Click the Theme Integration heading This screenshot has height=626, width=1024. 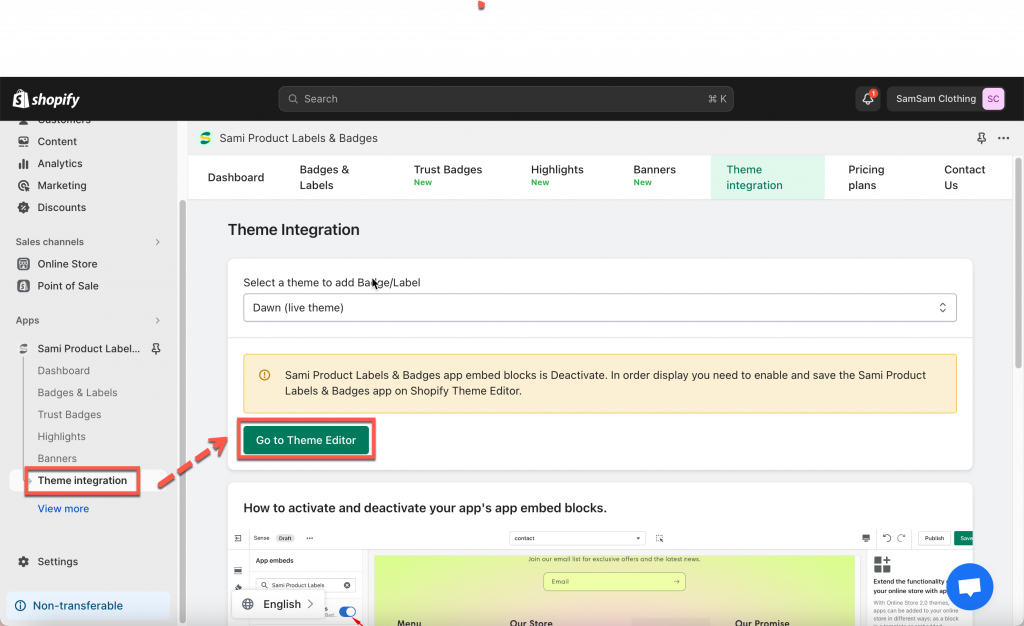tap(293, 230)
